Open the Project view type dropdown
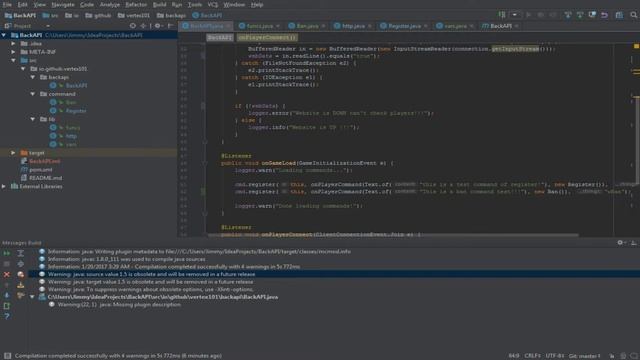 pyautogui.click(x=48, y=26)
